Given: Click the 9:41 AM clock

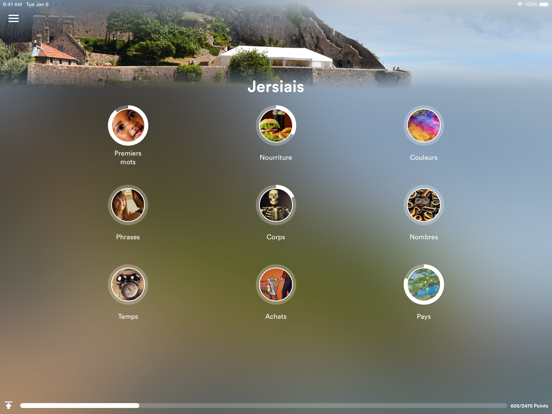Looking at the screenshot, I should click(x=12, y=4).
